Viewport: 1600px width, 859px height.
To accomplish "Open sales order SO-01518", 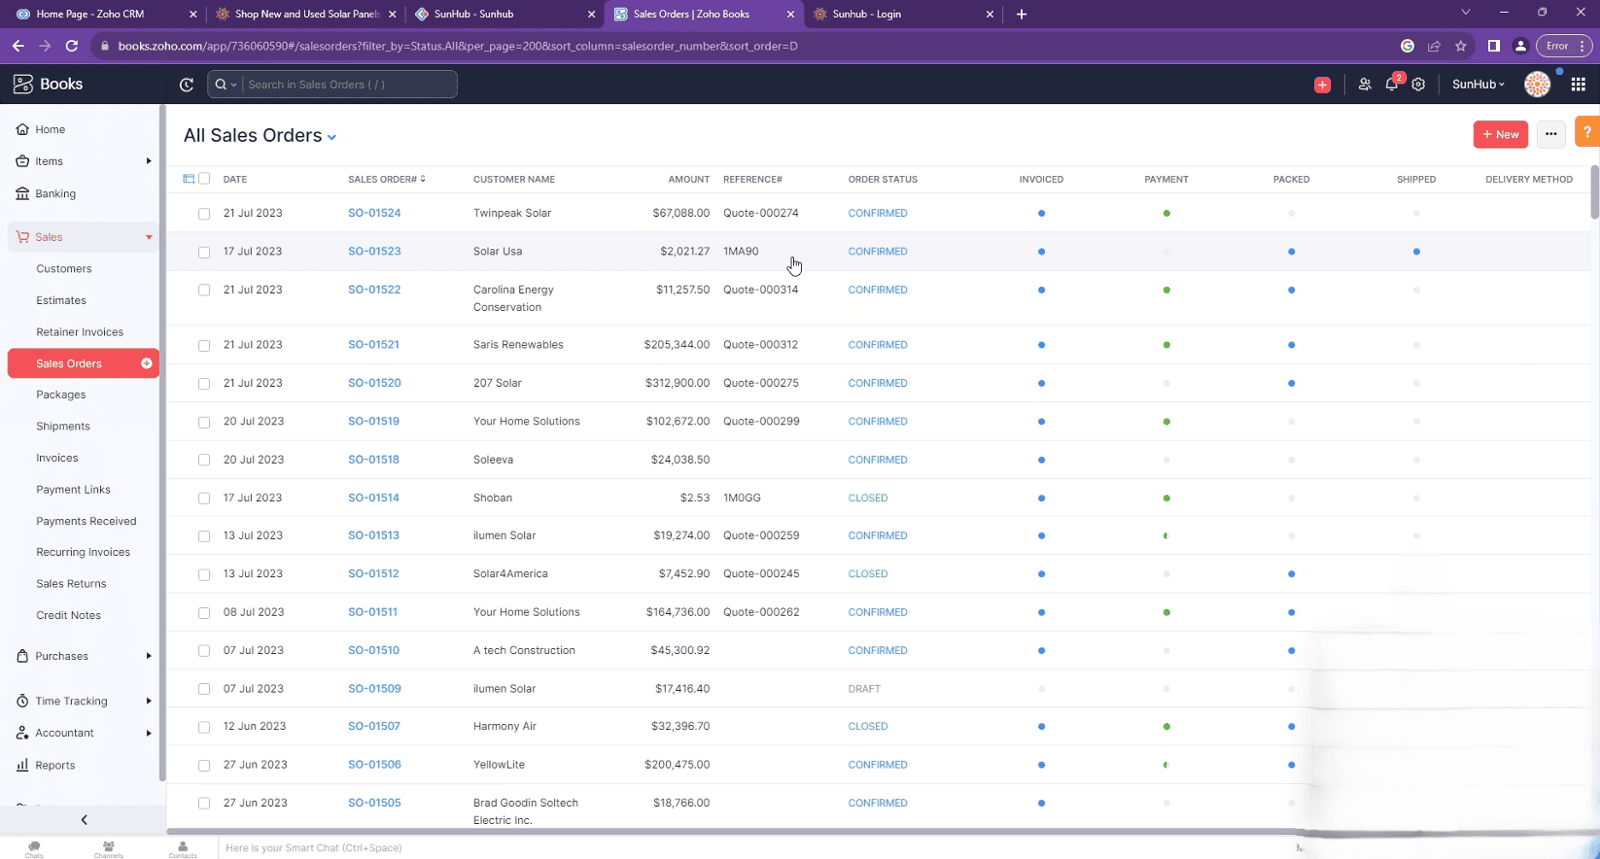I will (374, 460).
